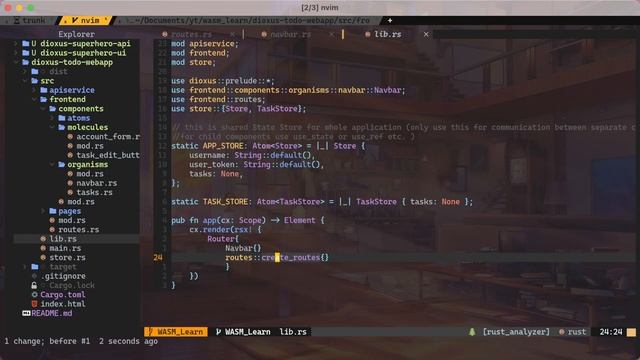Select lib.rs row in the explorer
The height and width of the screenshot is (360, 640).
pyautogui.click(x=76, y=239)
